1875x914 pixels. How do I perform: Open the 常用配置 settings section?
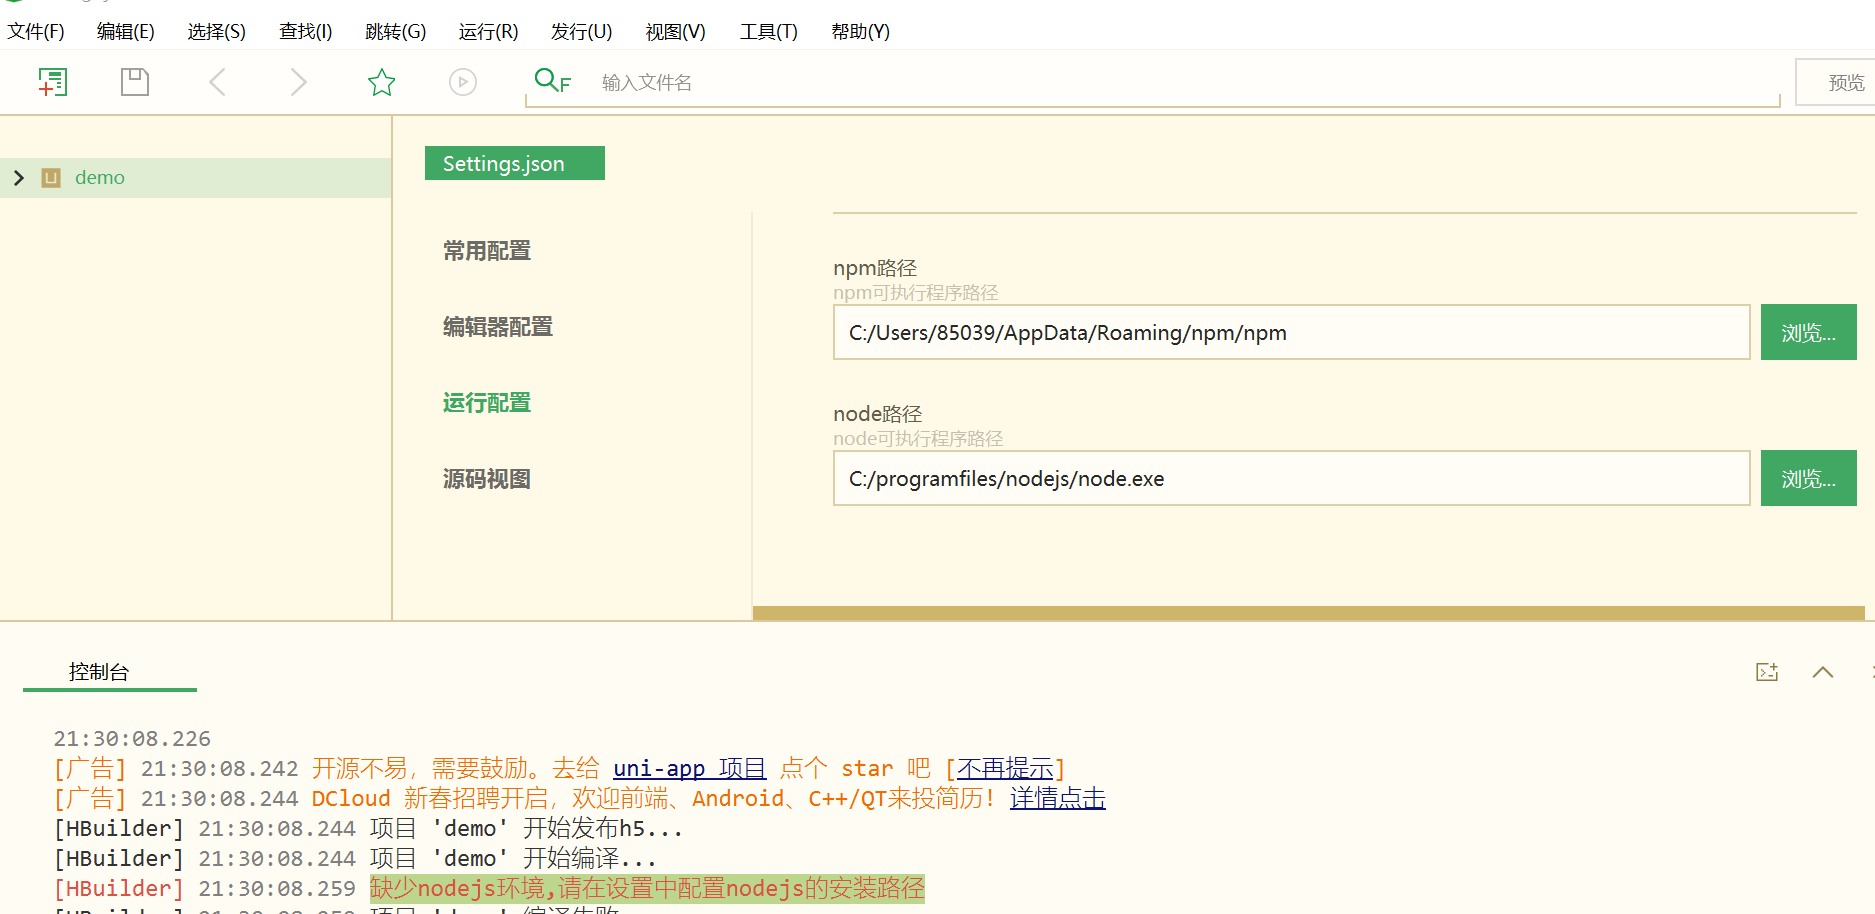point(487,251)
